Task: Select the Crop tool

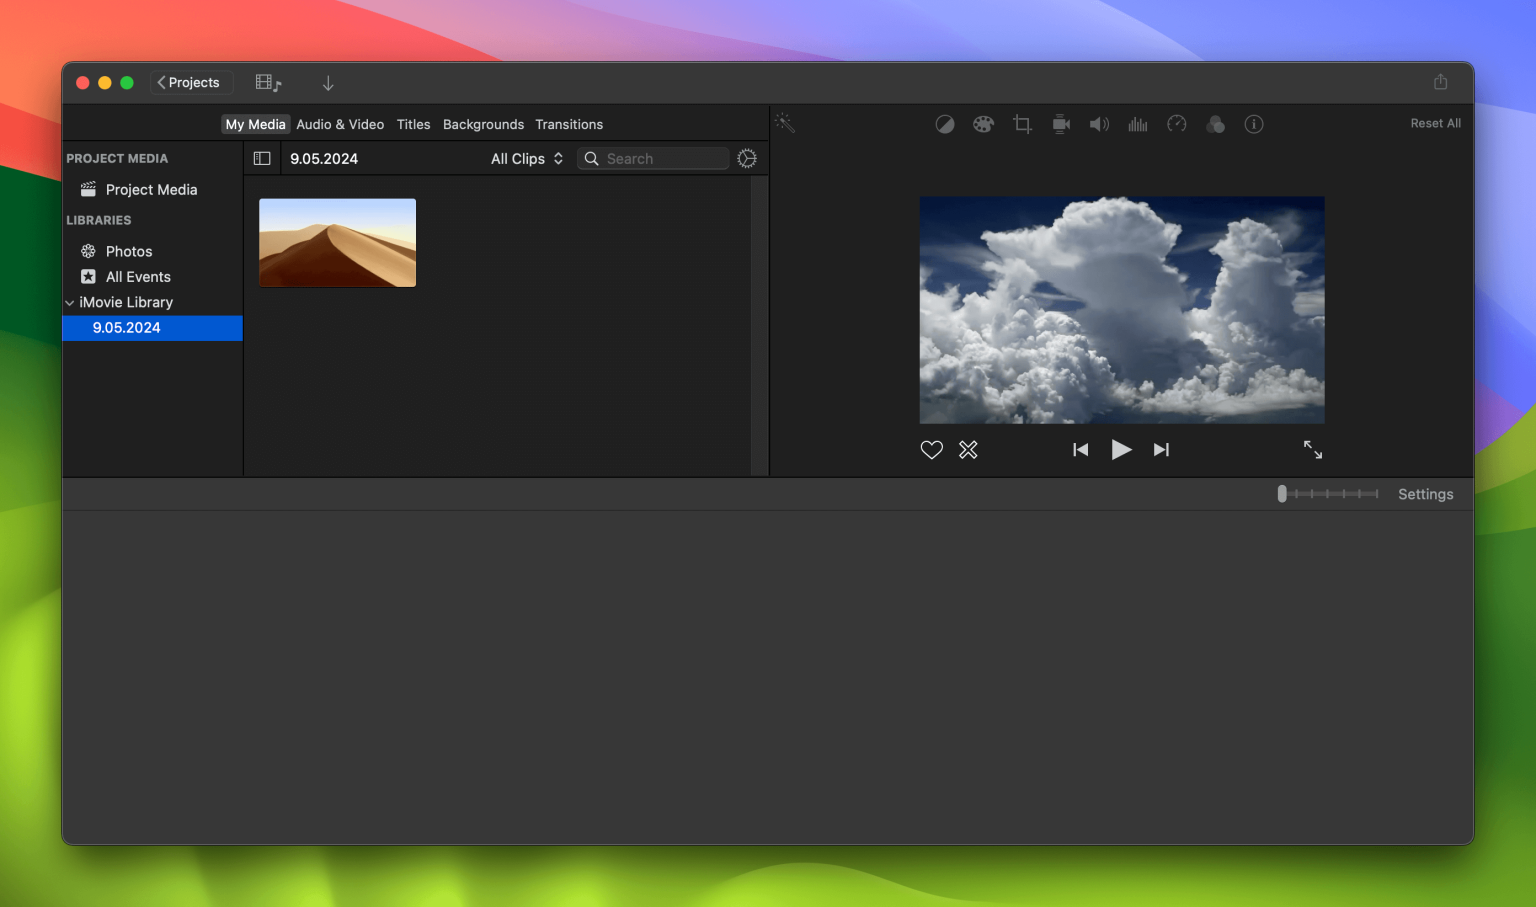Action: click(1021, 123)
